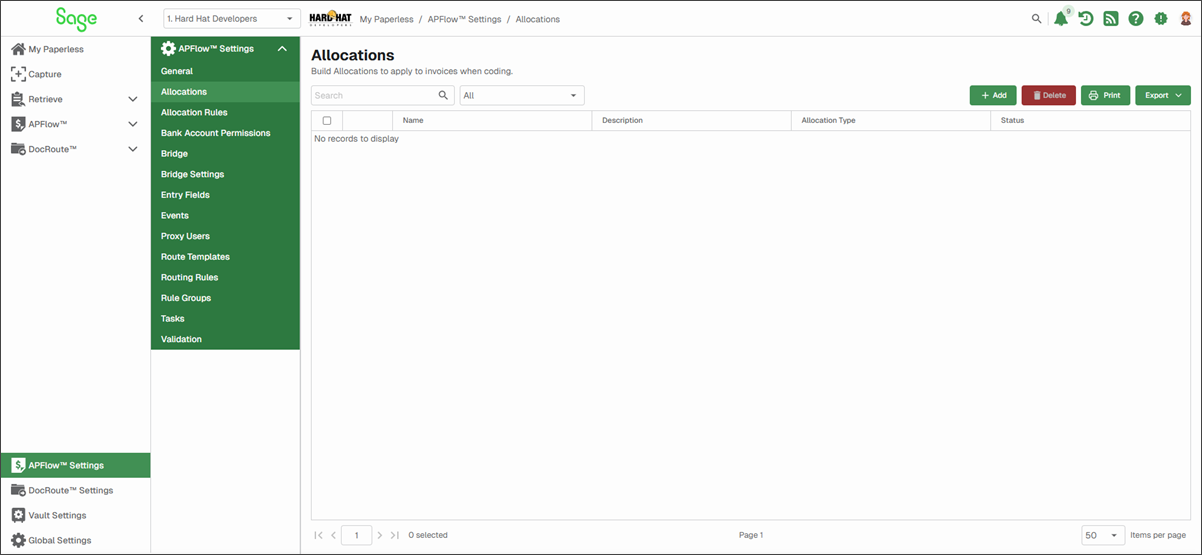Open the user profile avatar
Screen dimensions: 1202x555
point(1186,18)
